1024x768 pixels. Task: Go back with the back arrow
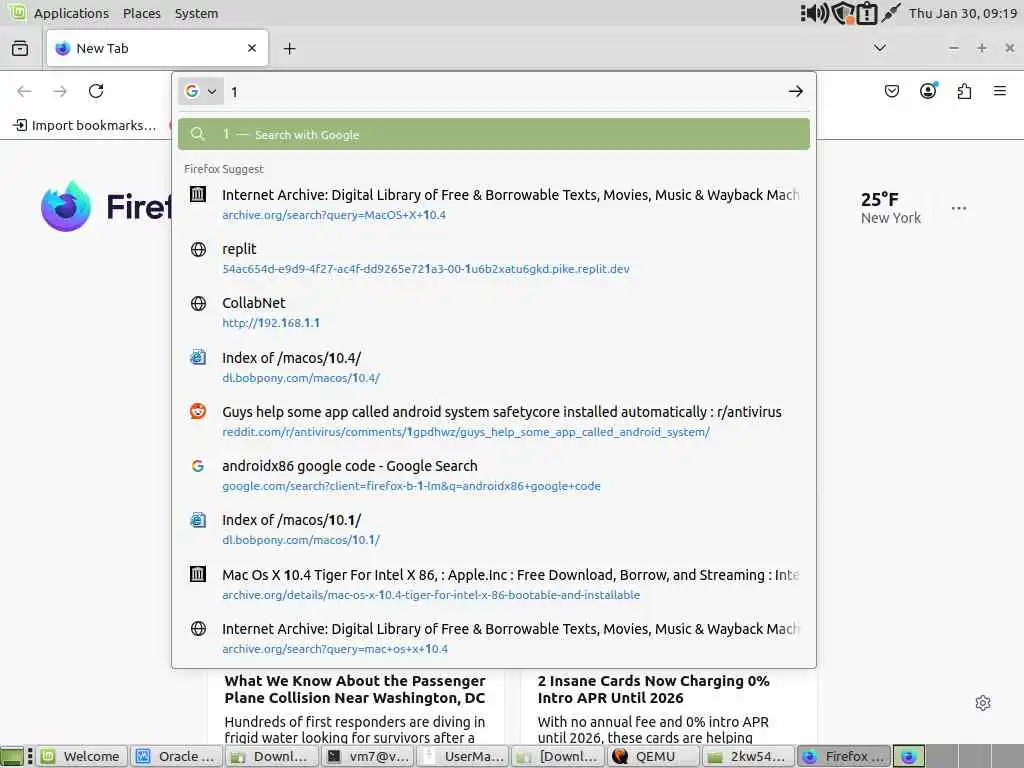click(24, 91)
